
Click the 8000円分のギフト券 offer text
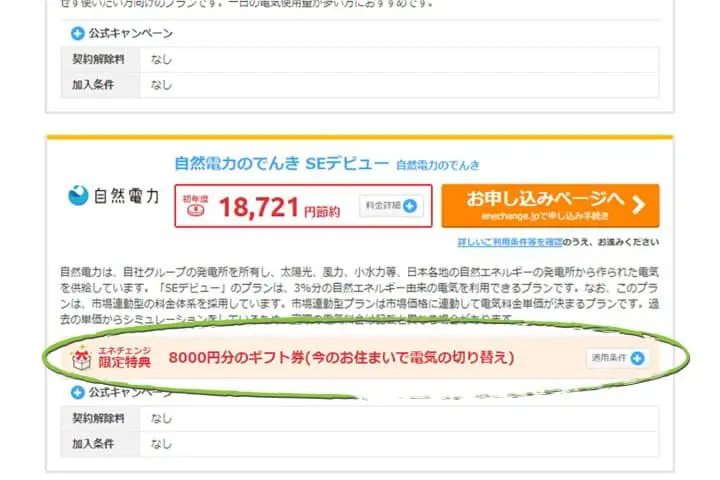pos(340,357)
